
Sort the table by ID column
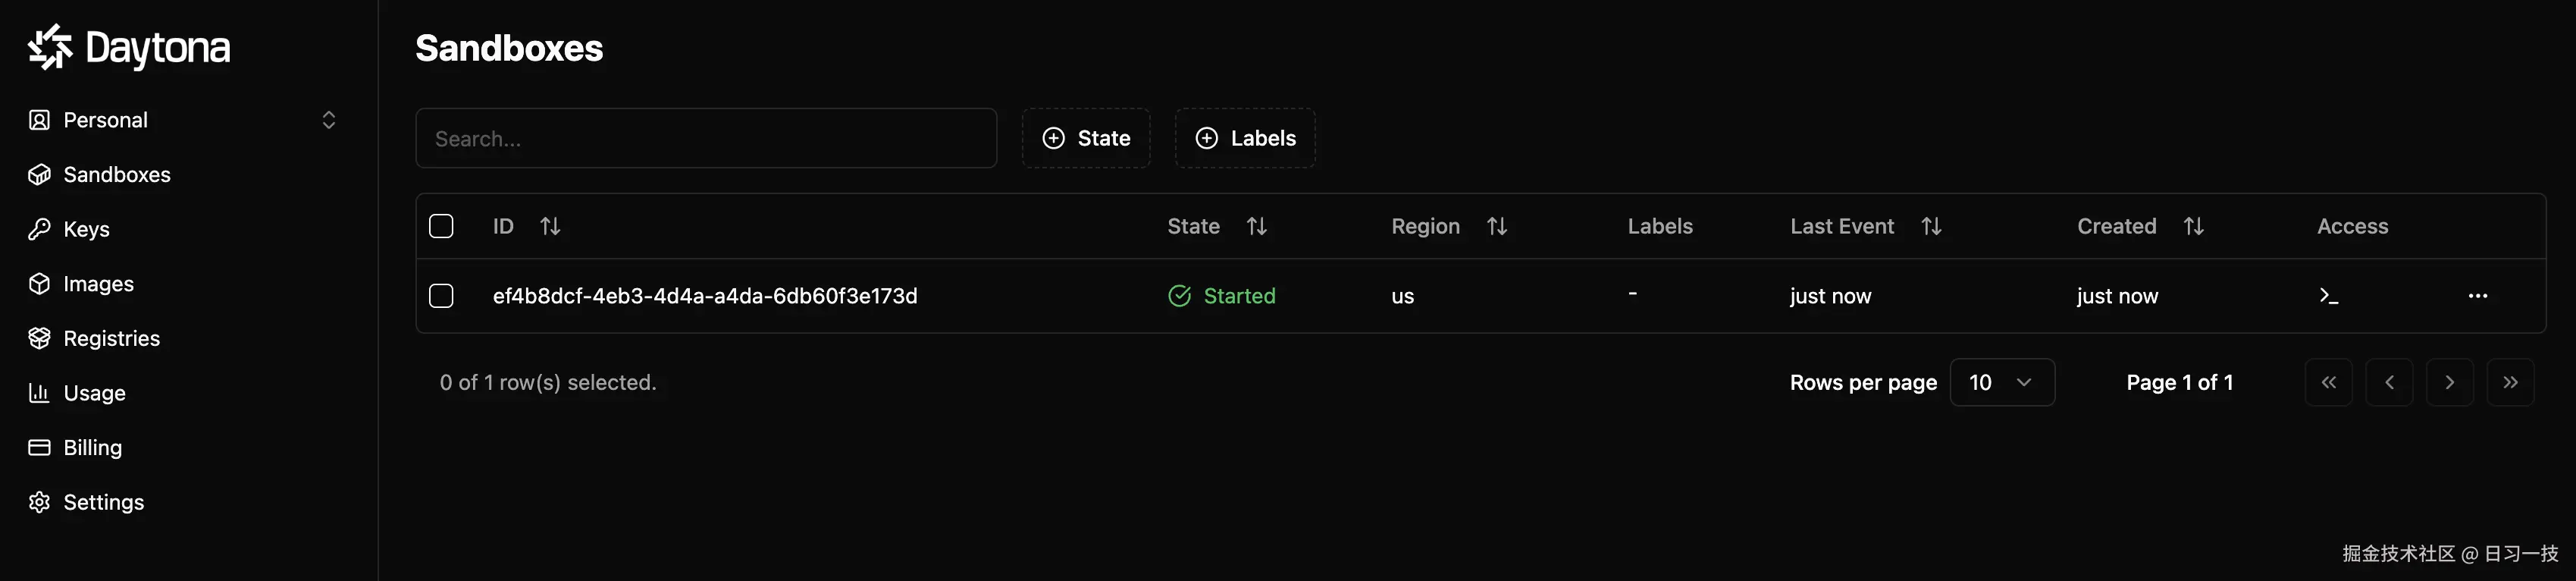pos(550,227)
